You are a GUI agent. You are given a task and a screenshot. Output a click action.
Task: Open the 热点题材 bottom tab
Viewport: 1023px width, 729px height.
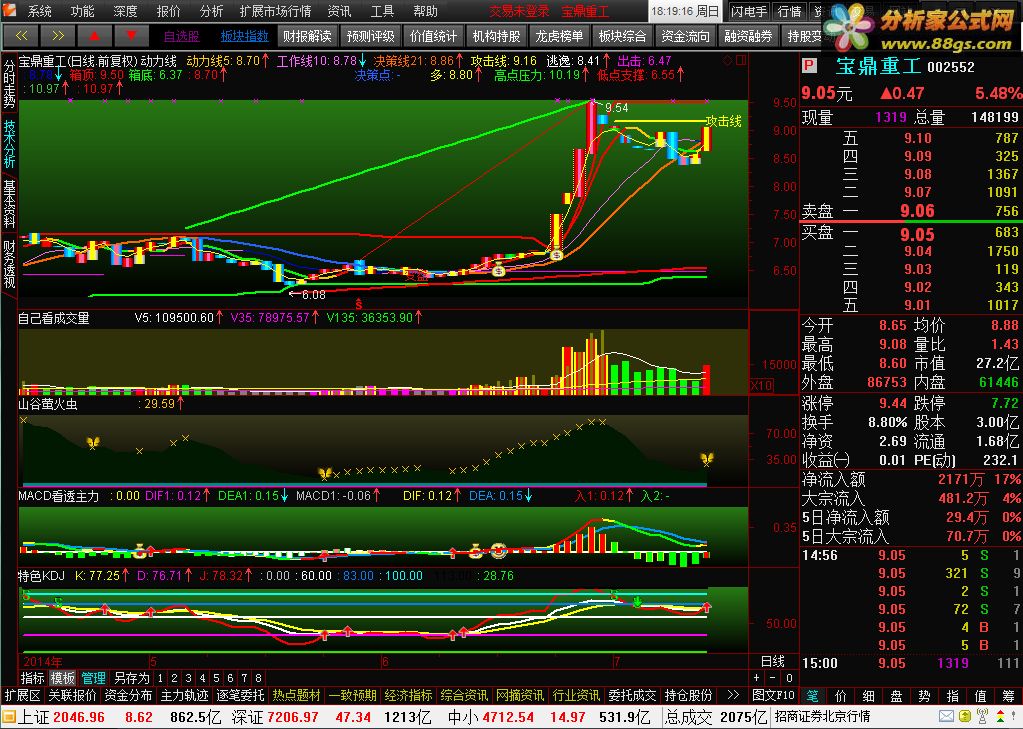pos(296,695)
